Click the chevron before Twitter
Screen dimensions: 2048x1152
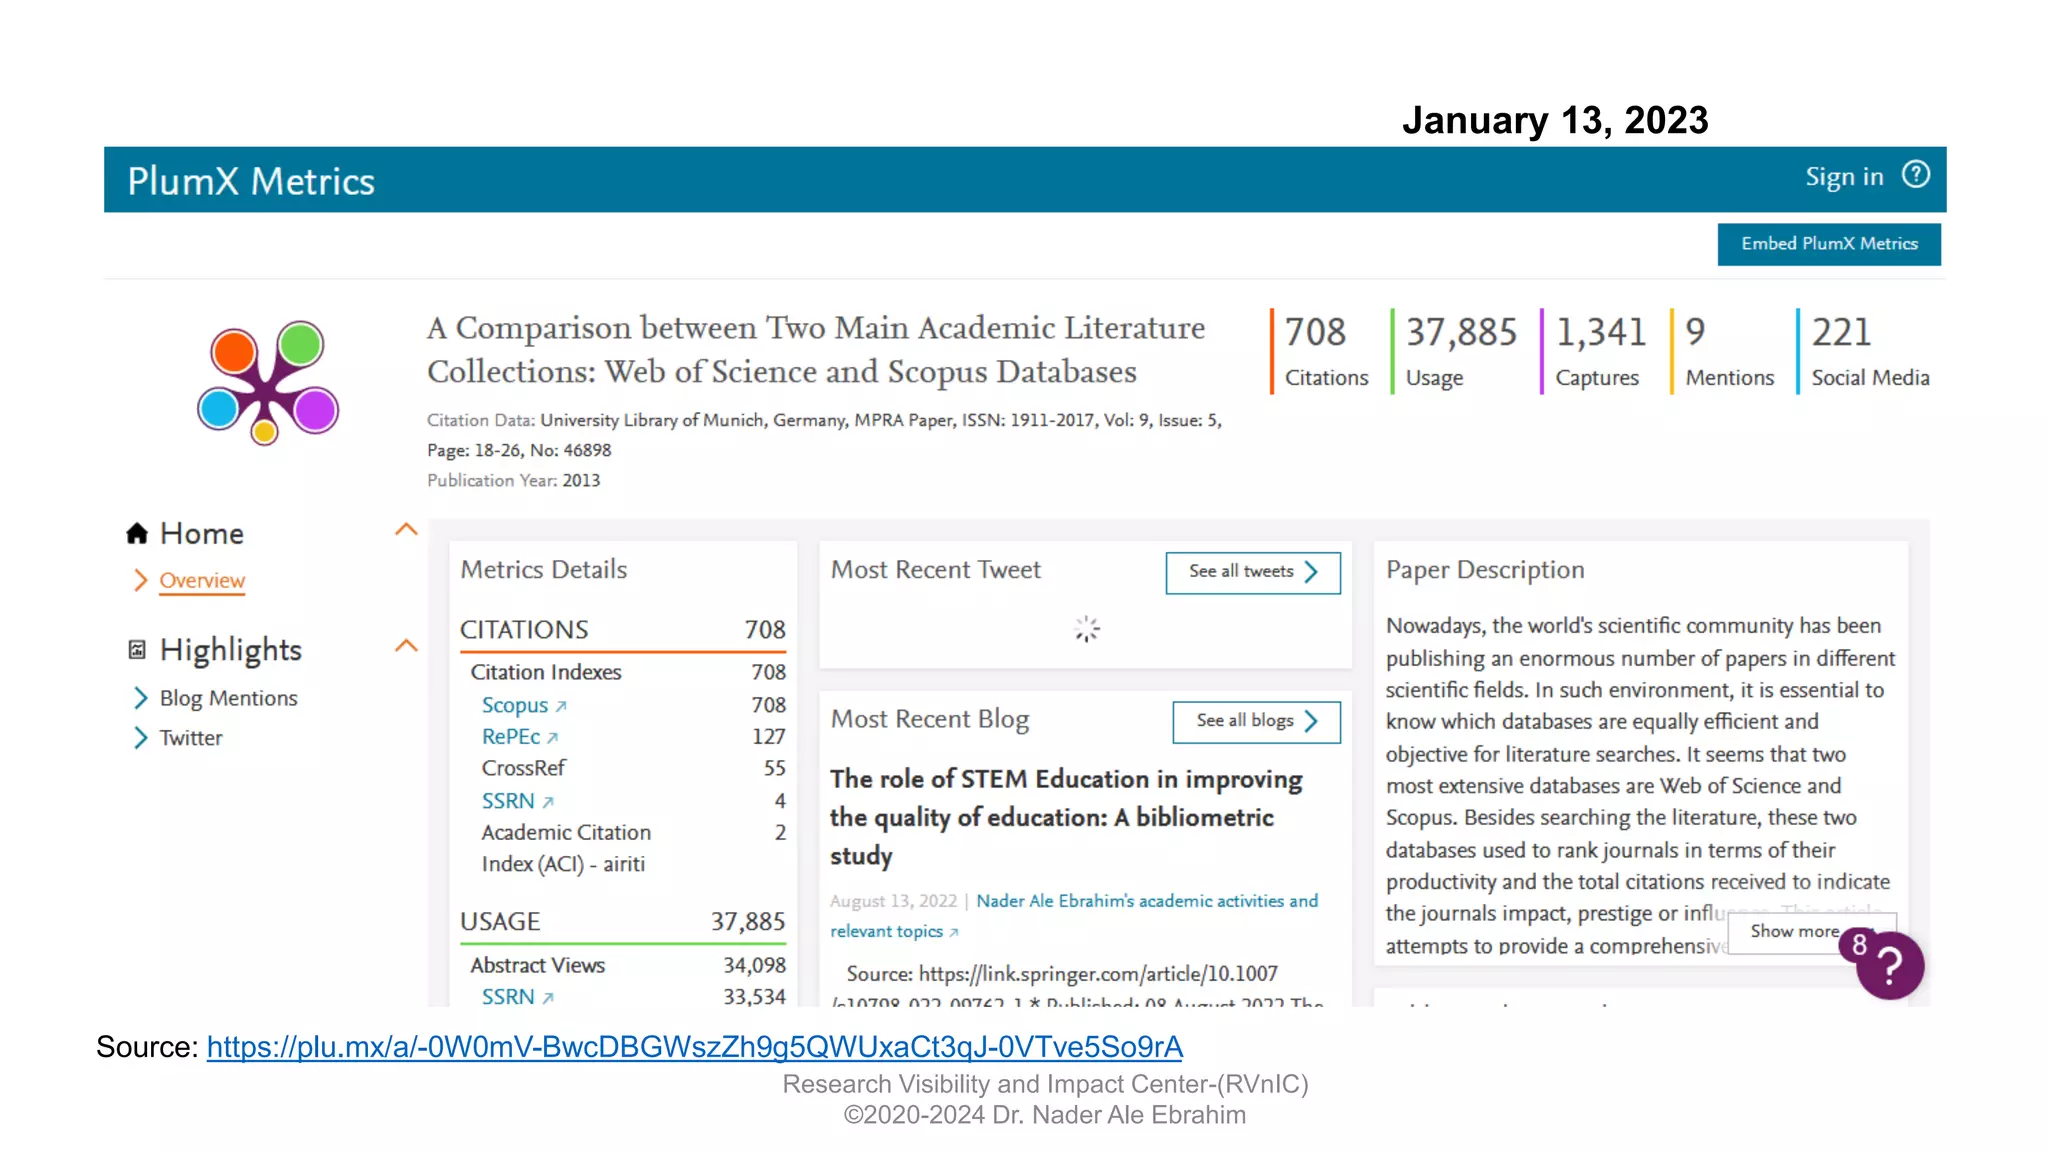140,738
